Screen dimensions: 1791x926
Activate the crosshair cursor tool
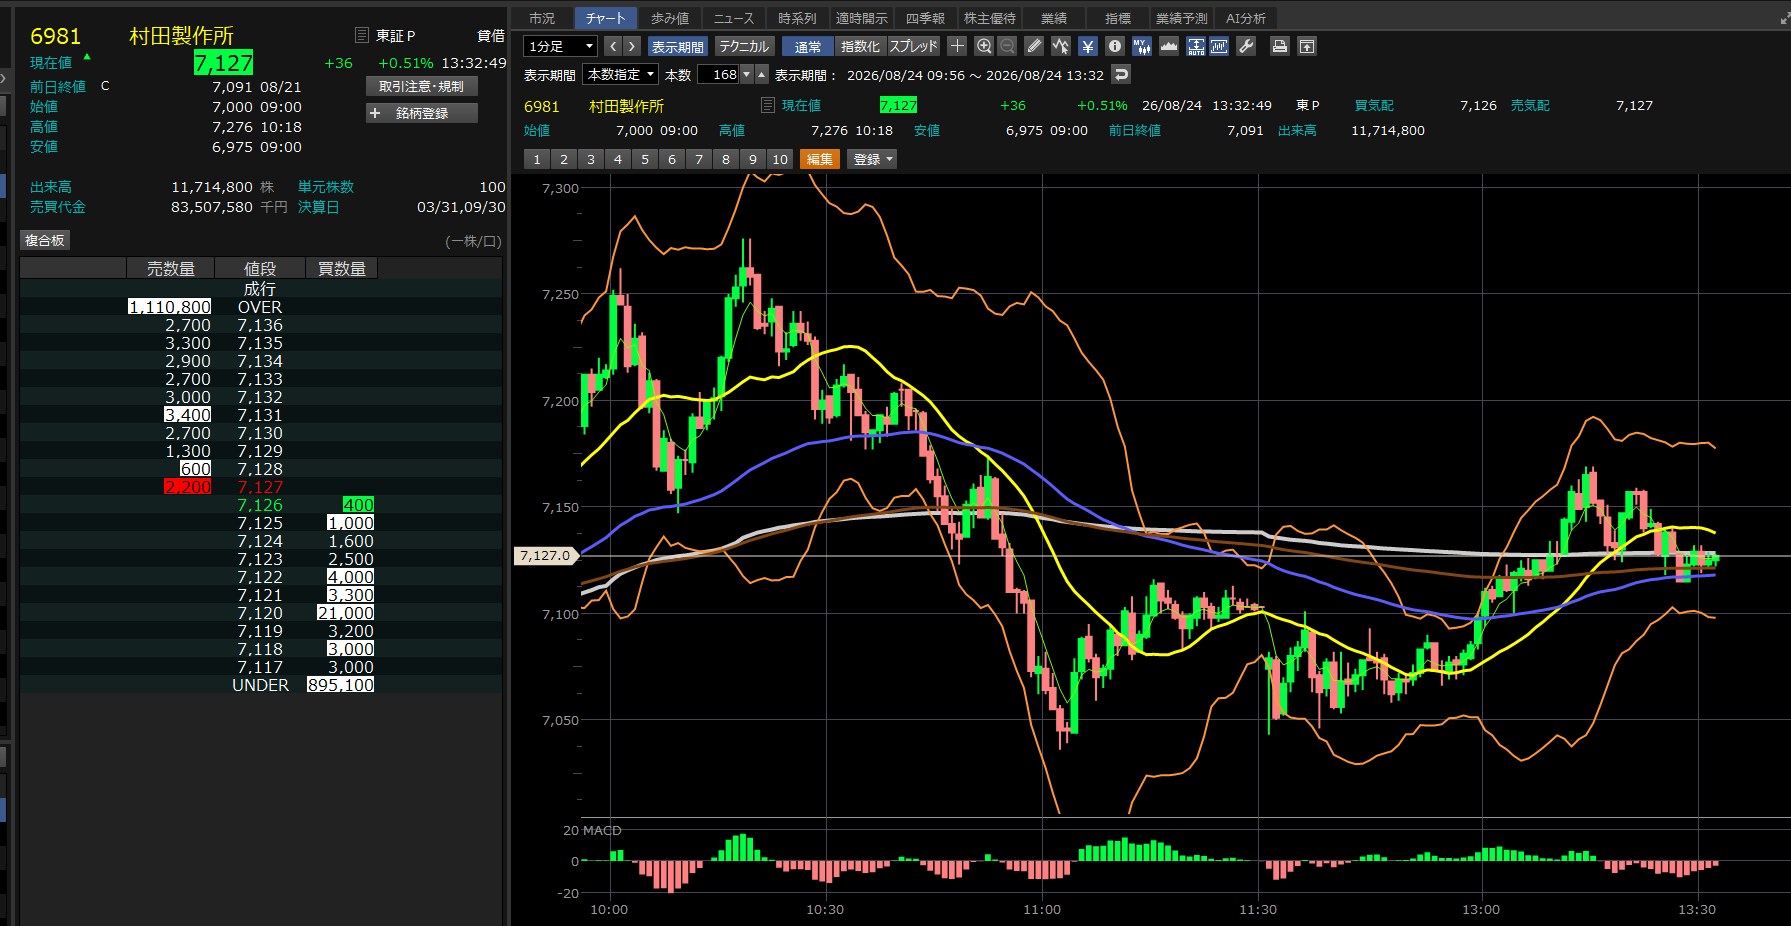pyautogui.click(x=957, y=46)
